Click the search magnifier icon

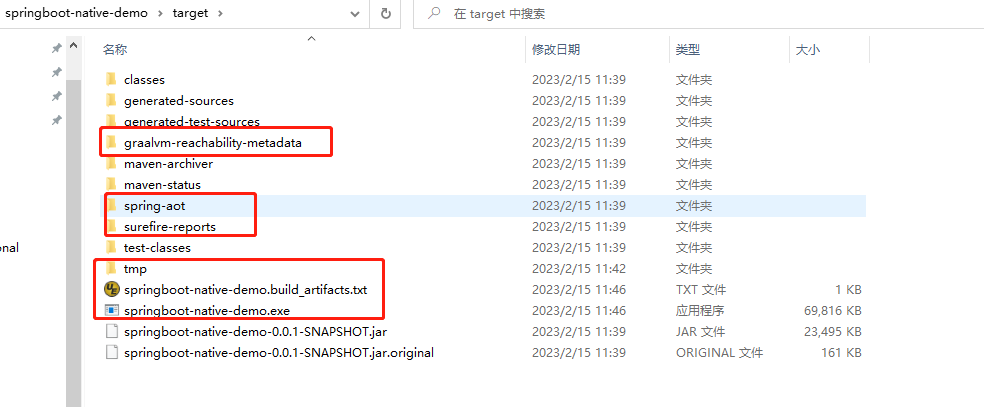tap(434, 13)
